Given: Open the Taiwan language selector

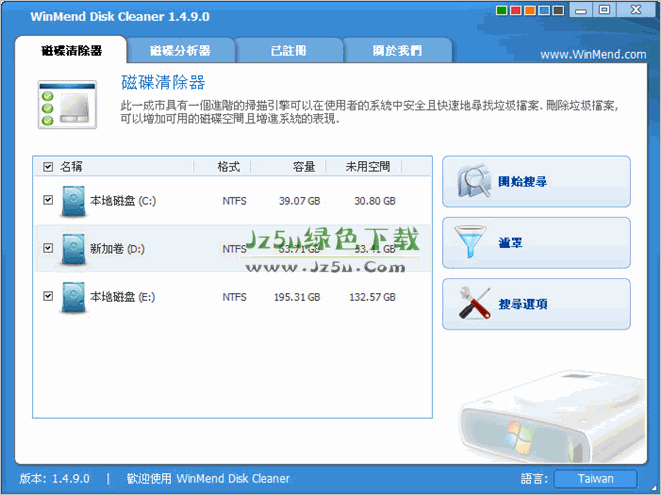Looking at the screenshot, I should (x=595, y=479).
